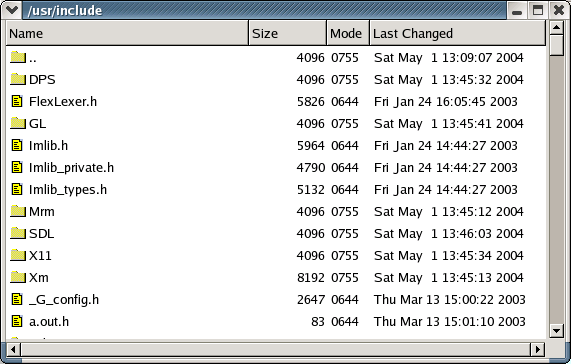Select the Xm folder icon
The height and width of the screenshot is (364, 571).
pyautogui.click(x=17, y=277)
